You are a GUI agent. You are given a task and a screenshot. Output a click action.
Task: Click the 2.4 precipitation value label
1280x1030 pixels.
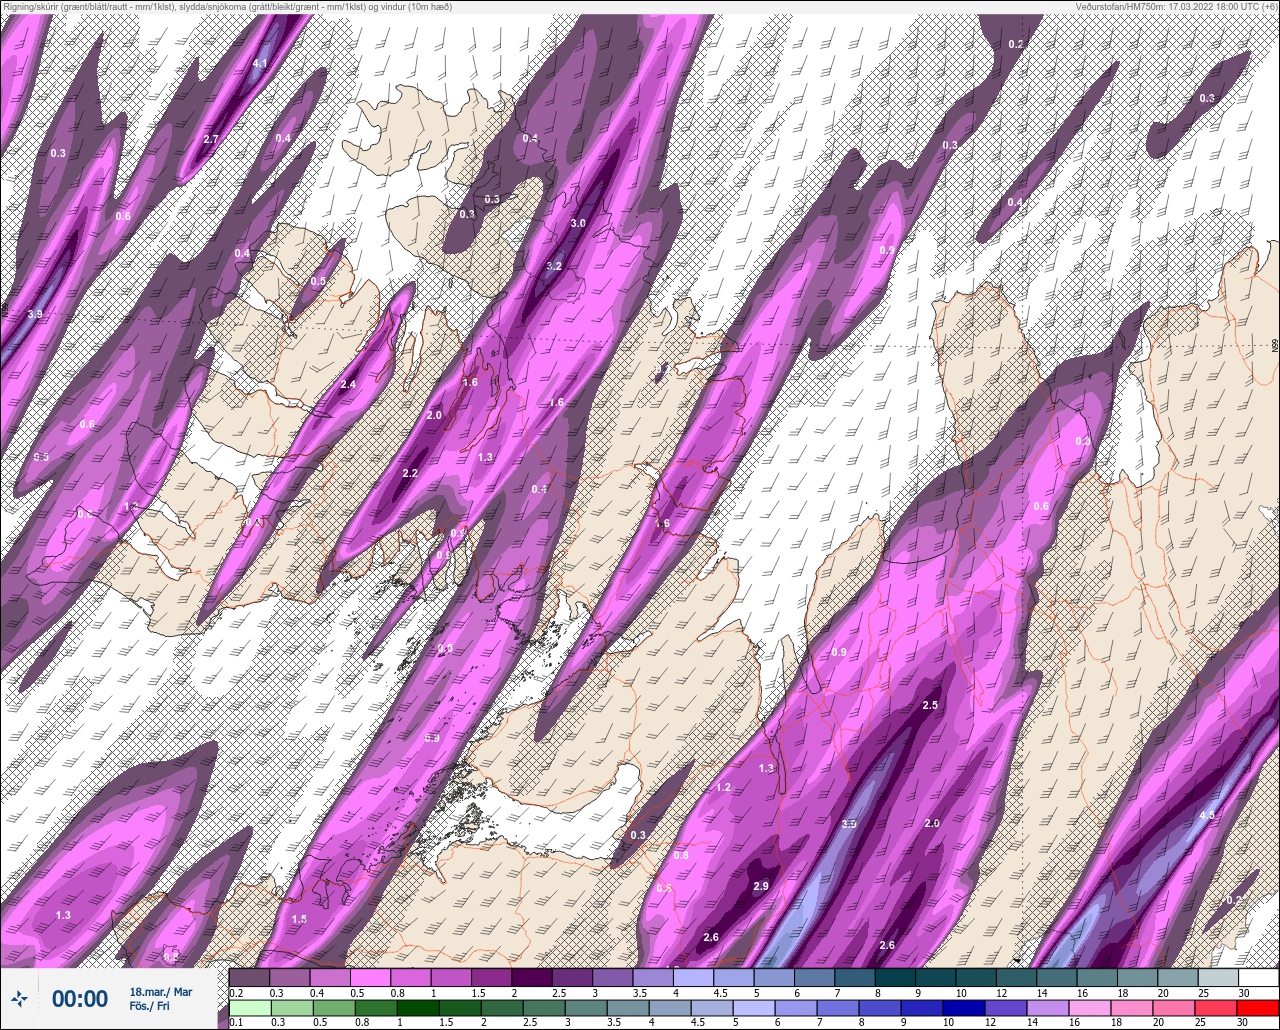click(348, 385)
